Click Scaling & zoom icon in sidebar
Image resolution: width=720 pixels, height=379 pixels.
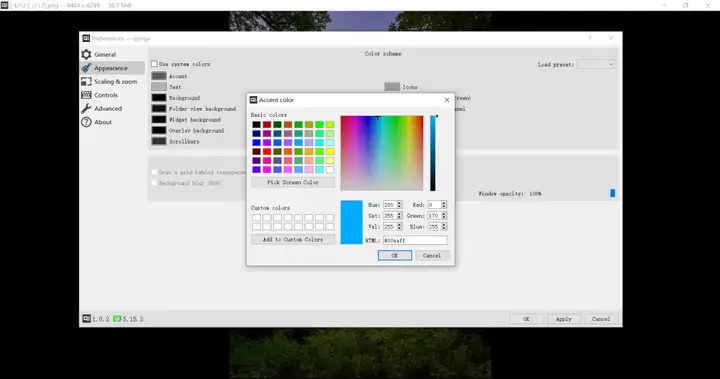(86, 82)
